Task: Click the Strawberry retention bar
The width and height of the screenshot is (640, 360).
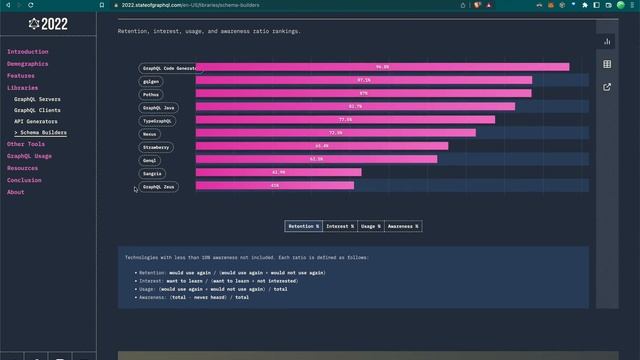Action: click(322, 146)
